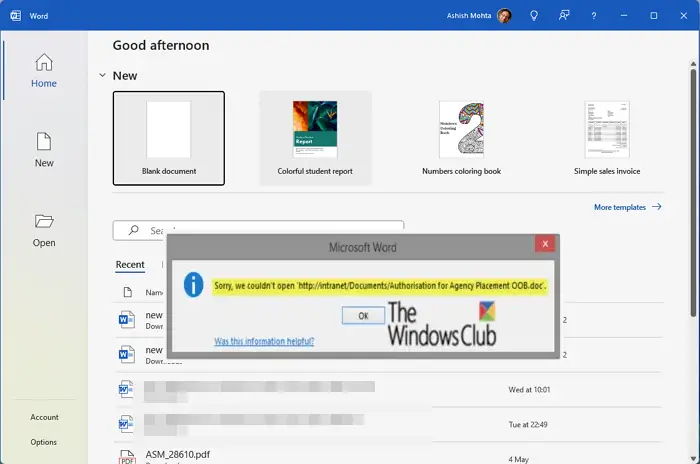
Task: Click the Word icon of the Tue at 22:49 document
Action: click(126, 424)
